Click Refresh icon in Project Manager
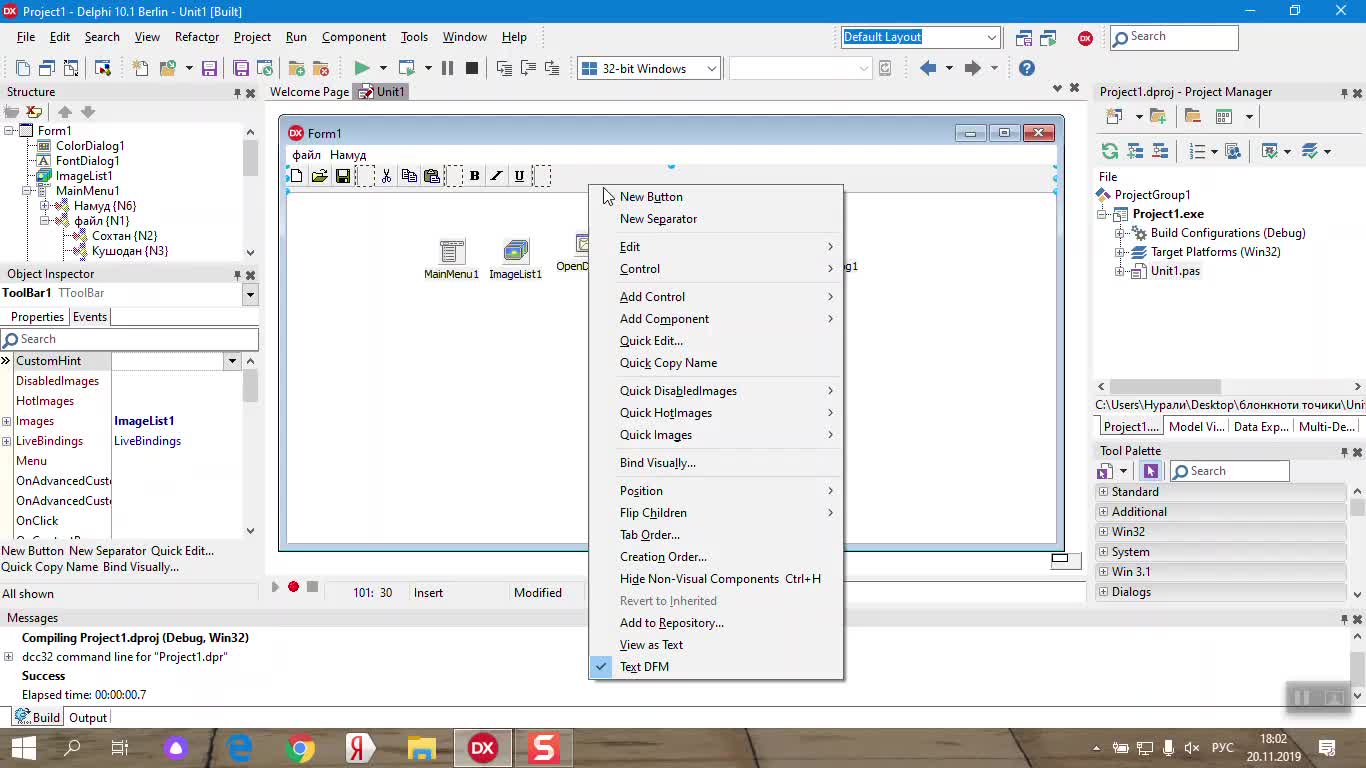Screen dimensions: 1366x768 [x=1110, y=151]
